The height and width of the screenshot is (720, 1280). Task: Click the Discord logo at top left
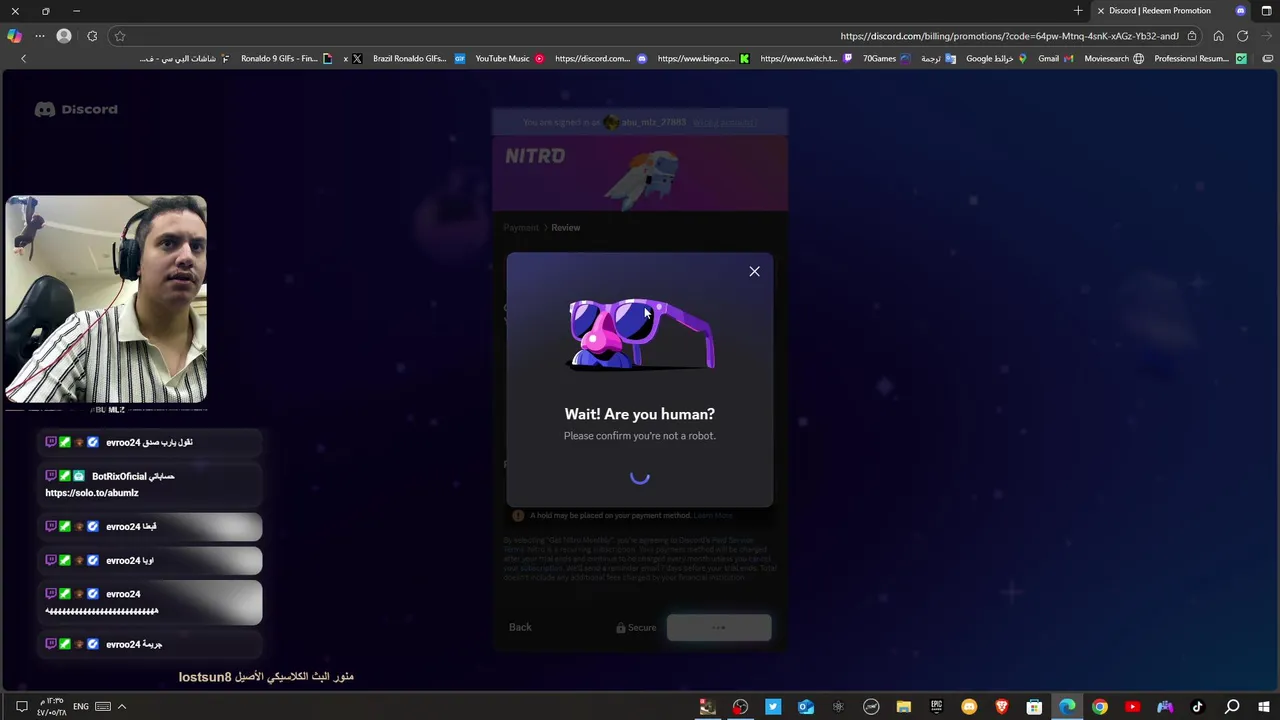tap(76, 109)
